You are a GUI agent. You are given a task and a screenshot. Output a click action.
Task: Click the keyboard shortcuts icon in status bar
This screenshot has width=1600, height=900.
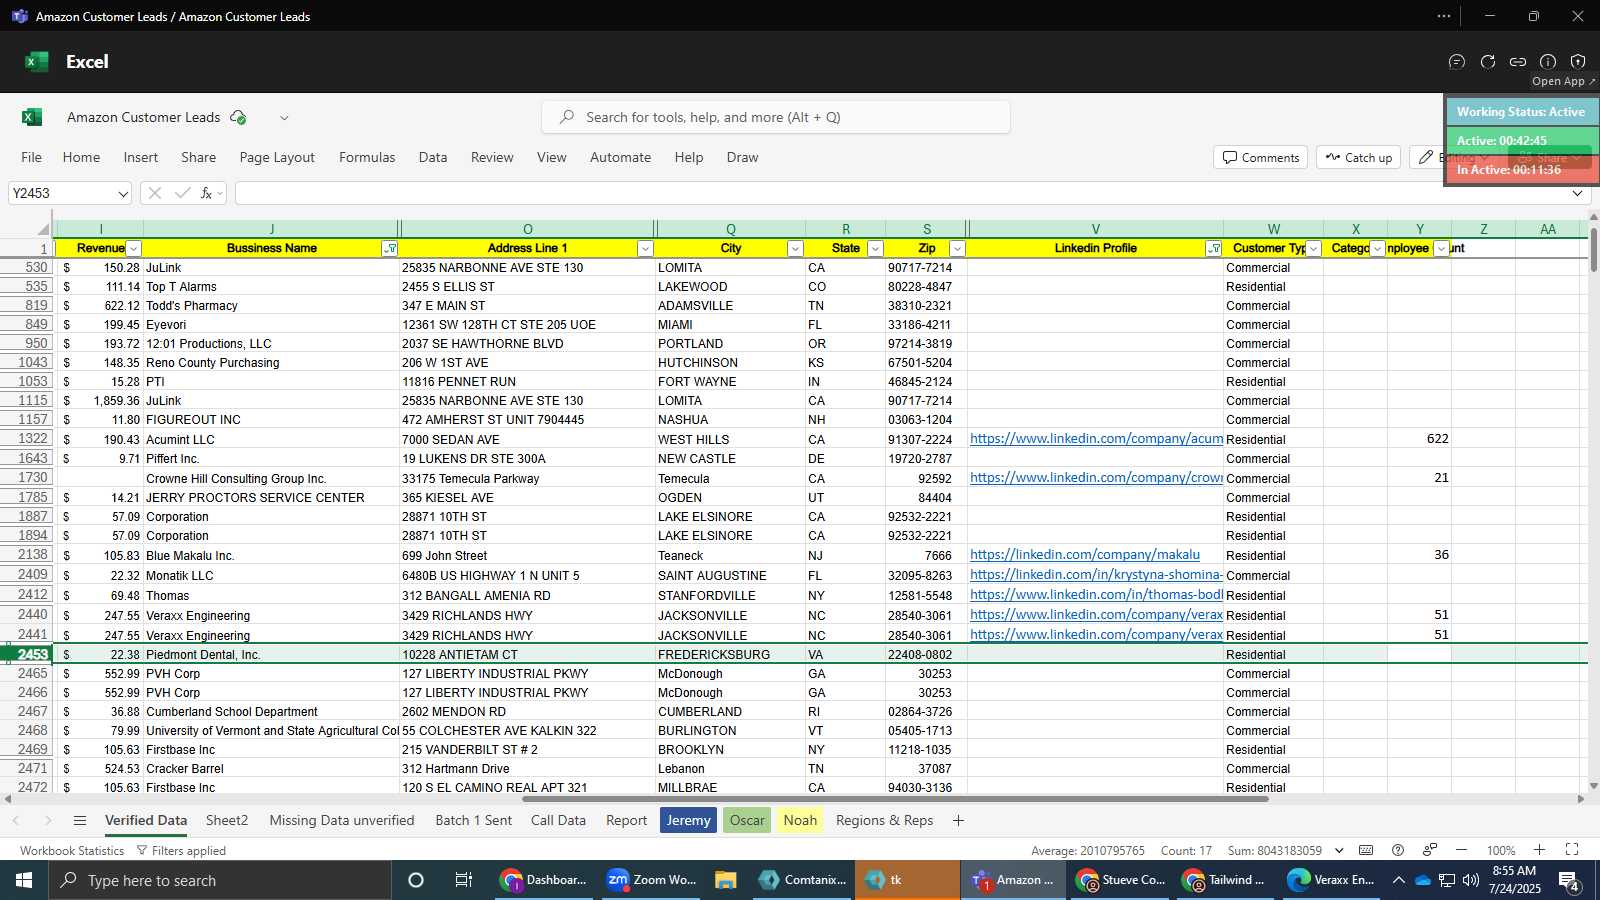[1366, 850]
